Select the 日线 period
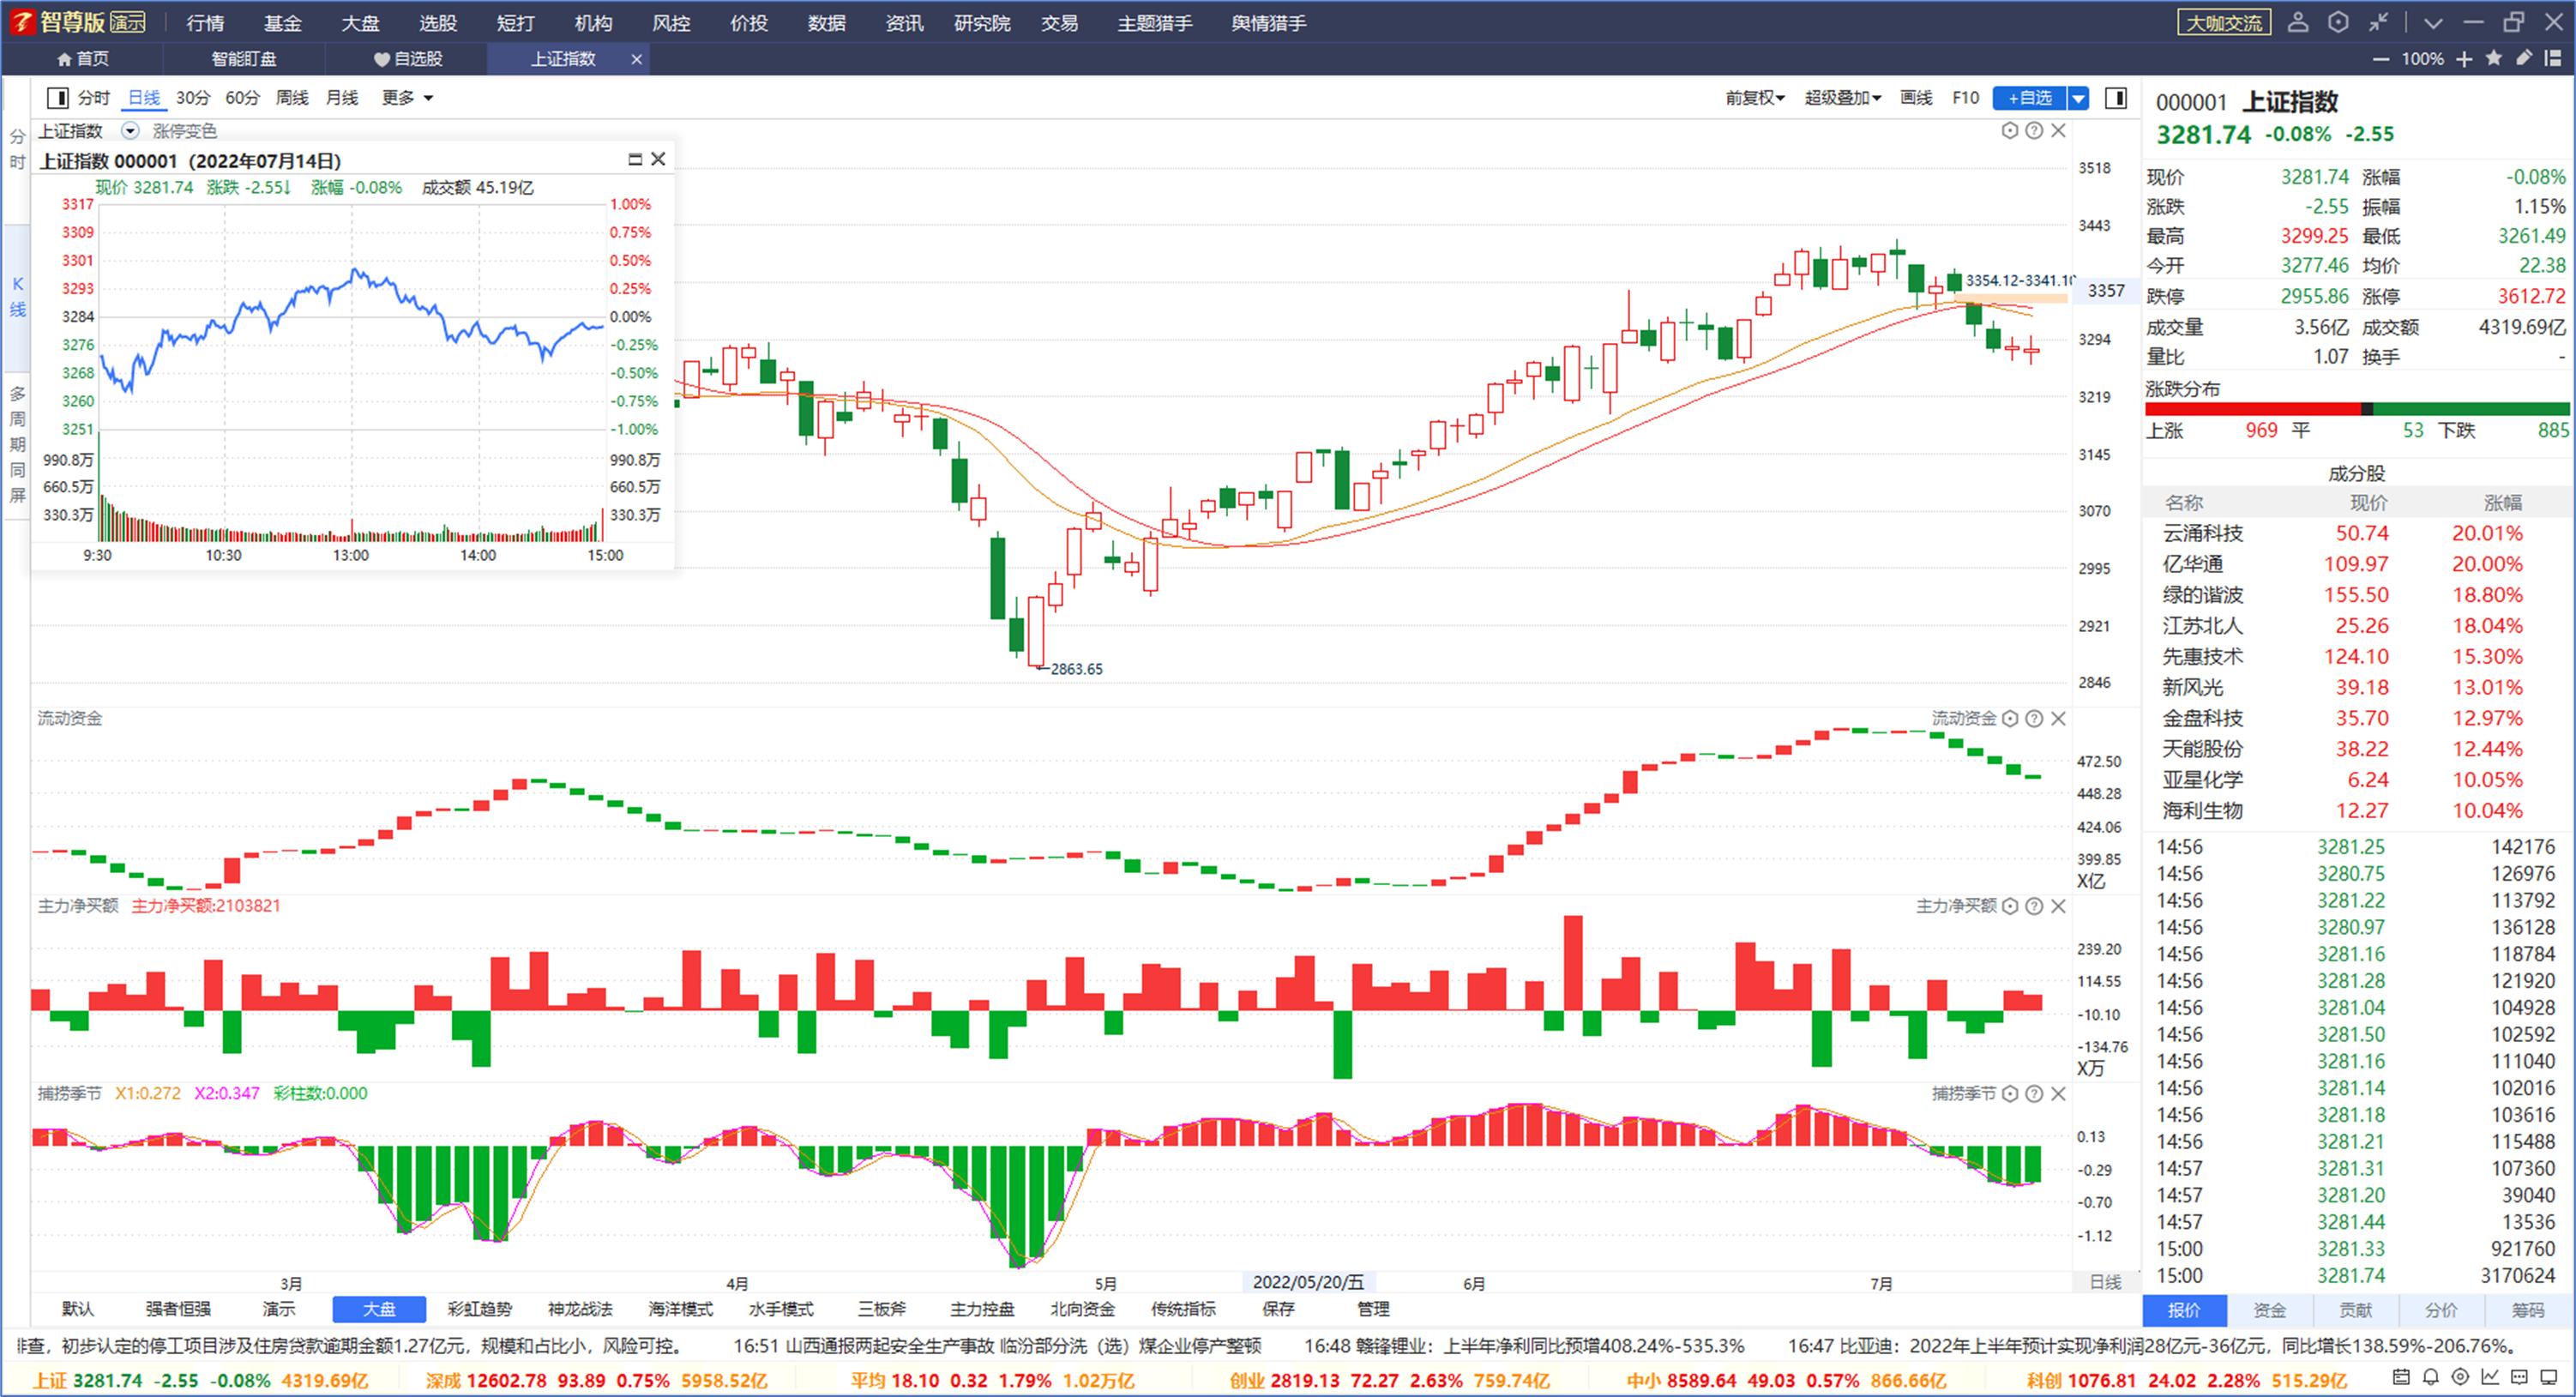Viewport: 2576px width, 1397px height. [x=144, y=98]
